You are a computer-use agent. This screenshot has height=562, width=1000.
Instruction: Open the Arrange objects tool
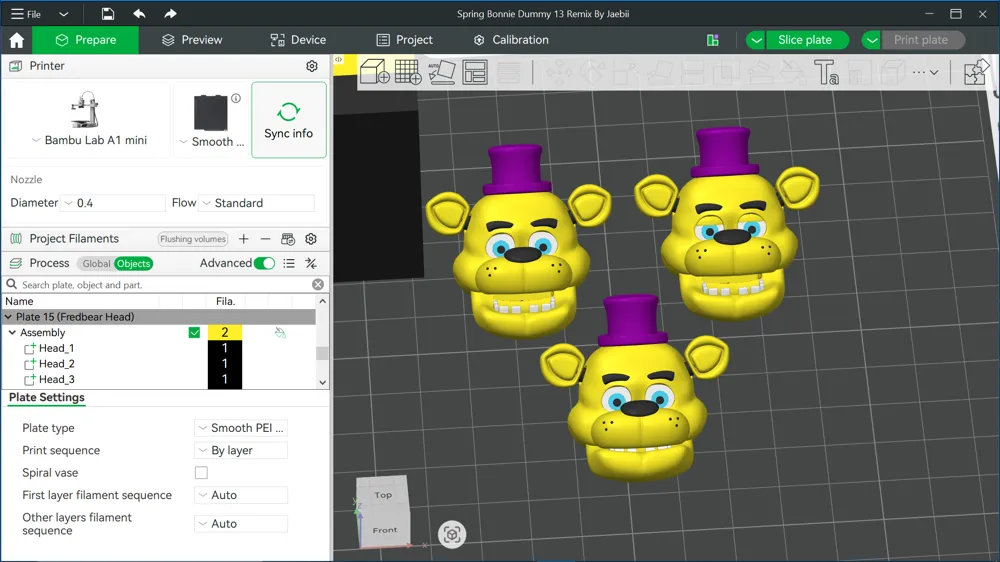(x=475, y=72)
